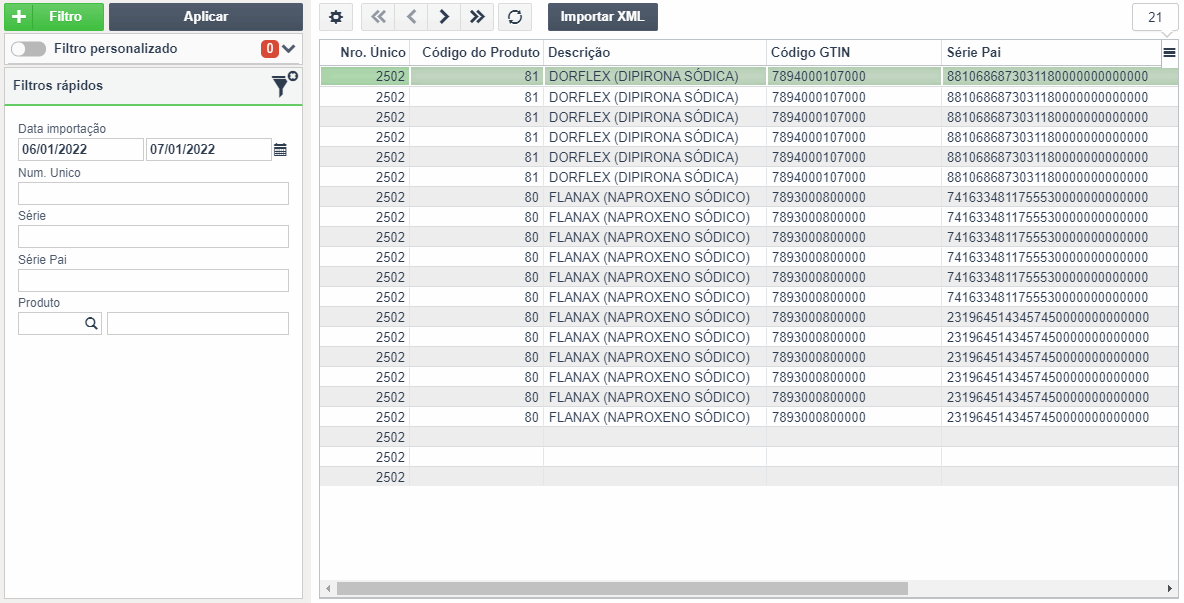Focus the Produto description field
The height and width of the screenshot is (603, 1184).
198,323
